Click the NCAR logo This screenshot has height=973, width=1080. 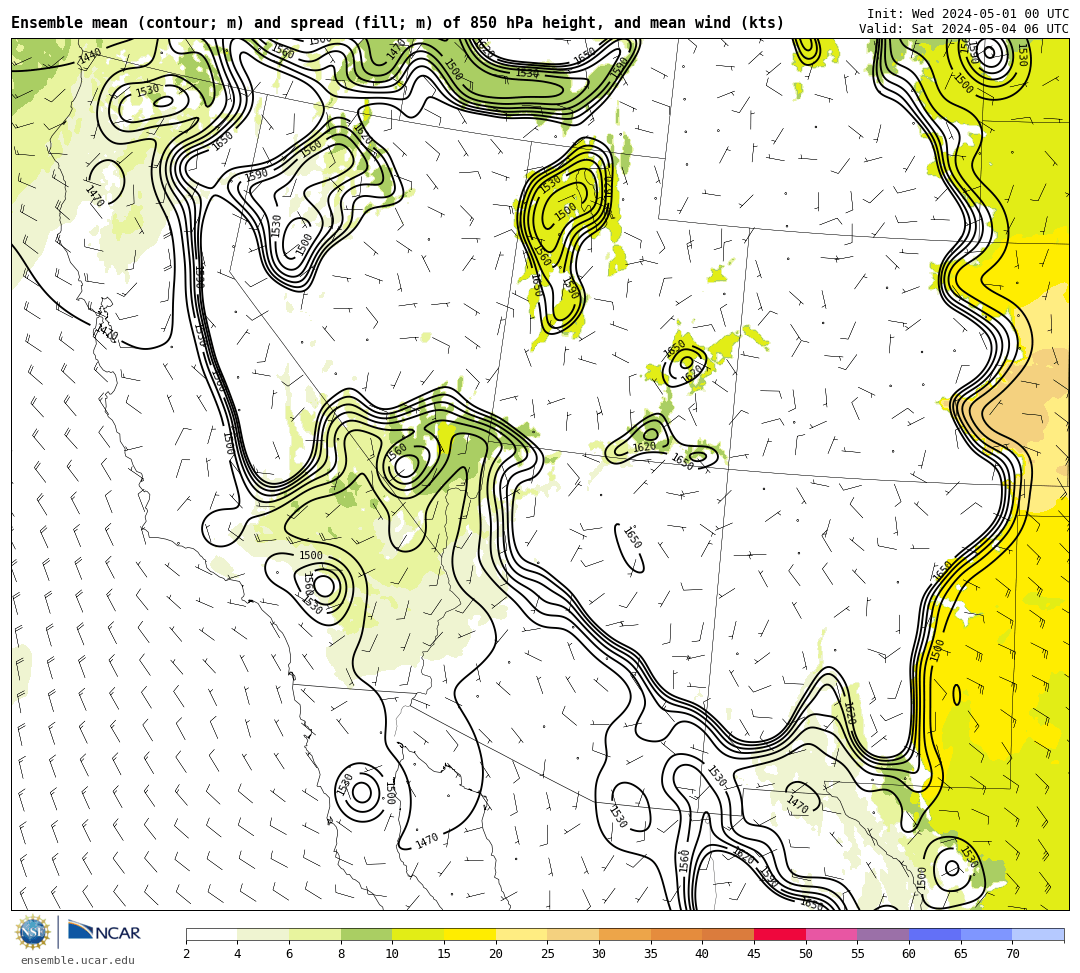[104, 932]
